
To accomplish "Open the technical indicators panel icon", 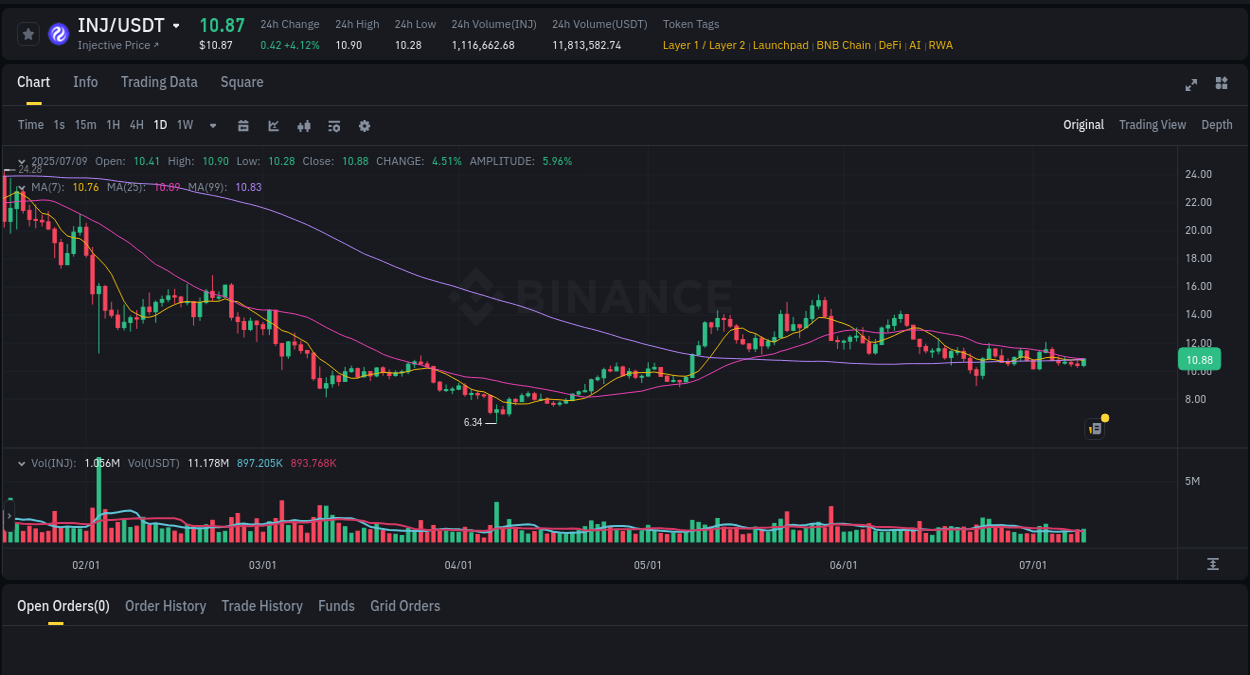I will (333, 125).
